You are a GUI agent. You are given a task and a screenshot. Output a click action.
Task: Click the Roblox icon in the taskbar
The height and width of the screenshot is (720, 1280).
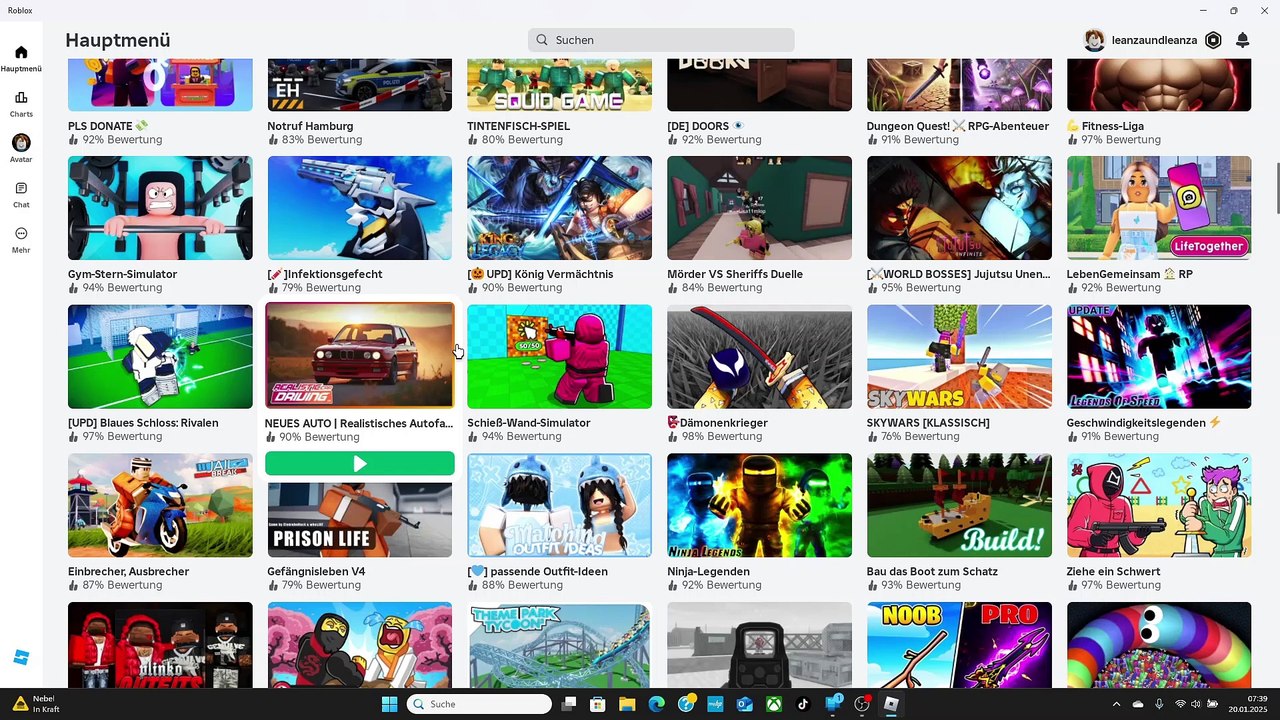pyautogui.click(x=891, y=704)
